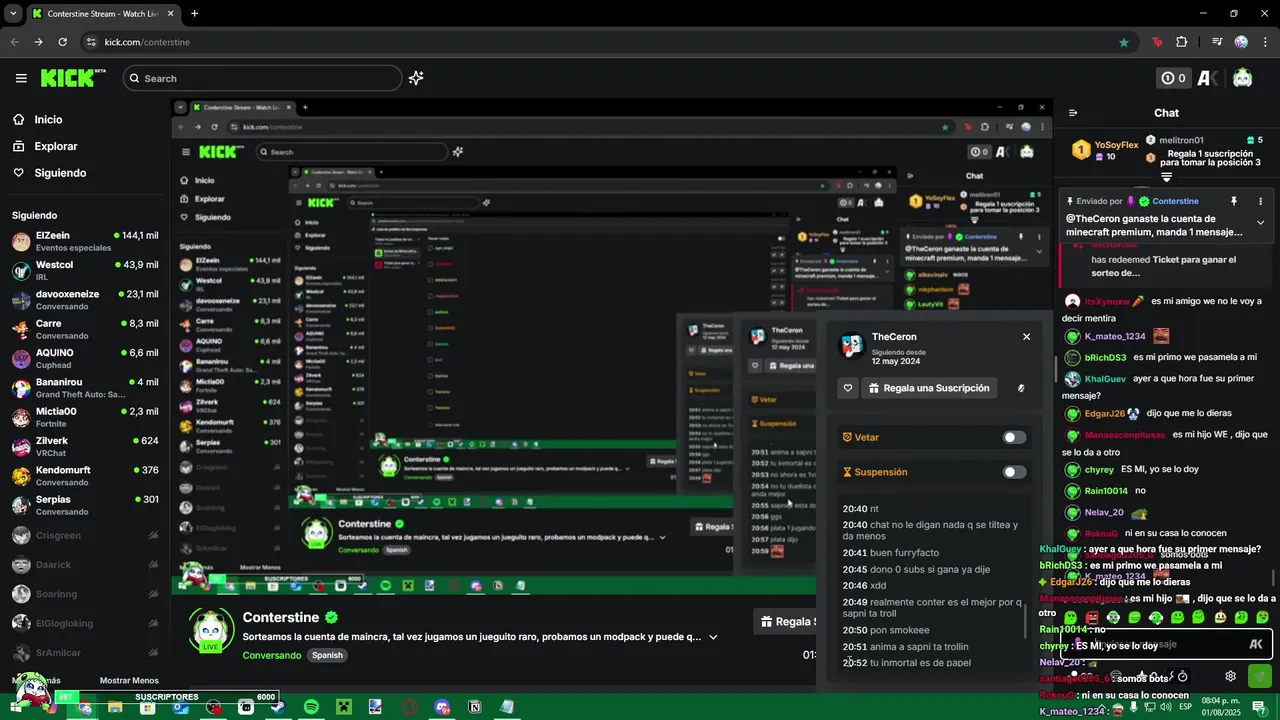Open offline channel Crisgreen in sidebar

[85, 535]
